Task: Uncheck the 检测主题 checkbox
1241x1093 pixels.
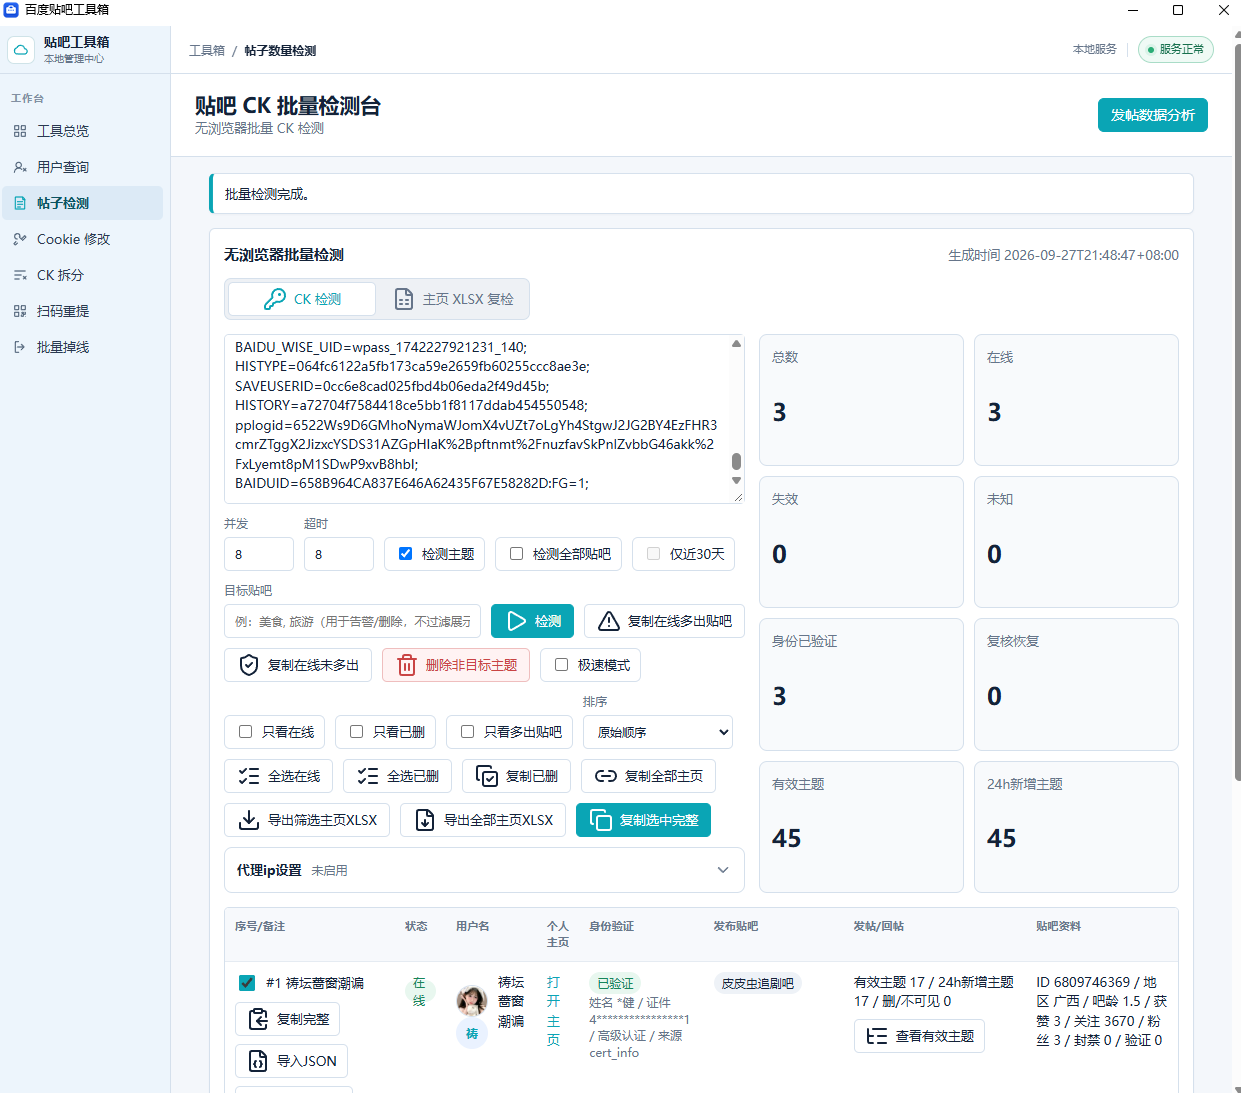Action: point(405,554)
